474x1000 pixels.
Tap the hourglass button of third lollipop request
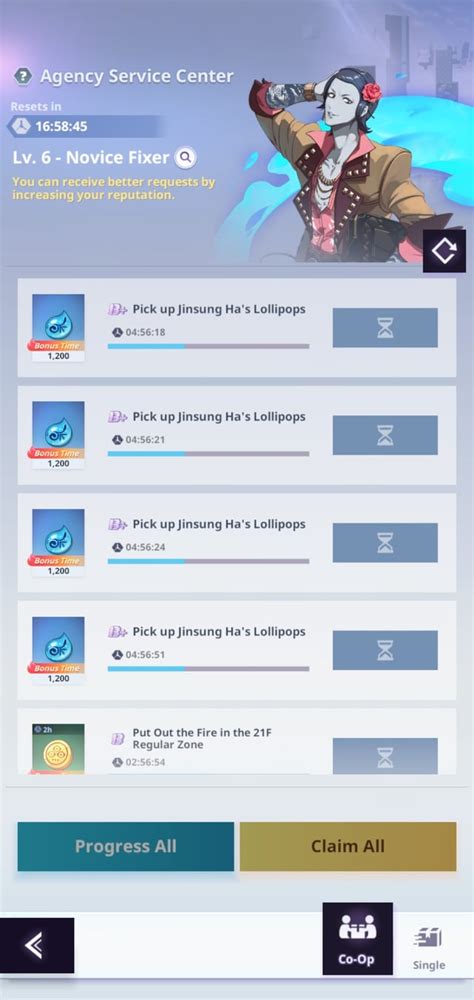385,543
